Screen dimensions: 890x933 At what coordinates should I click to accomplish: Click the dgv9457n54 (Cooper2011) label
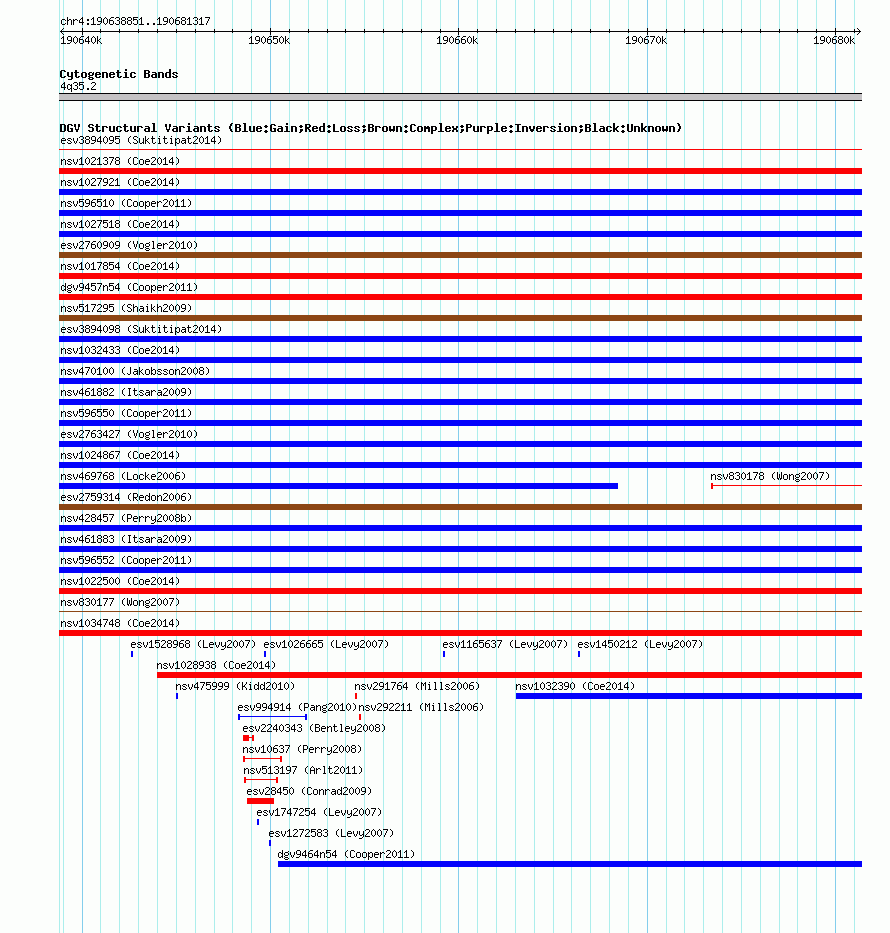(129, 287)
